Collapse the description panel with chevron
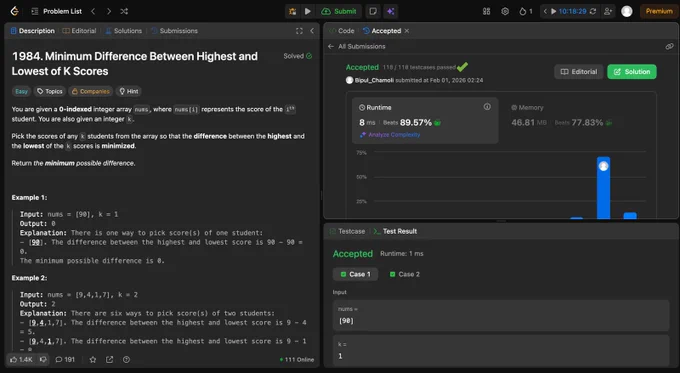 point(312,31)
